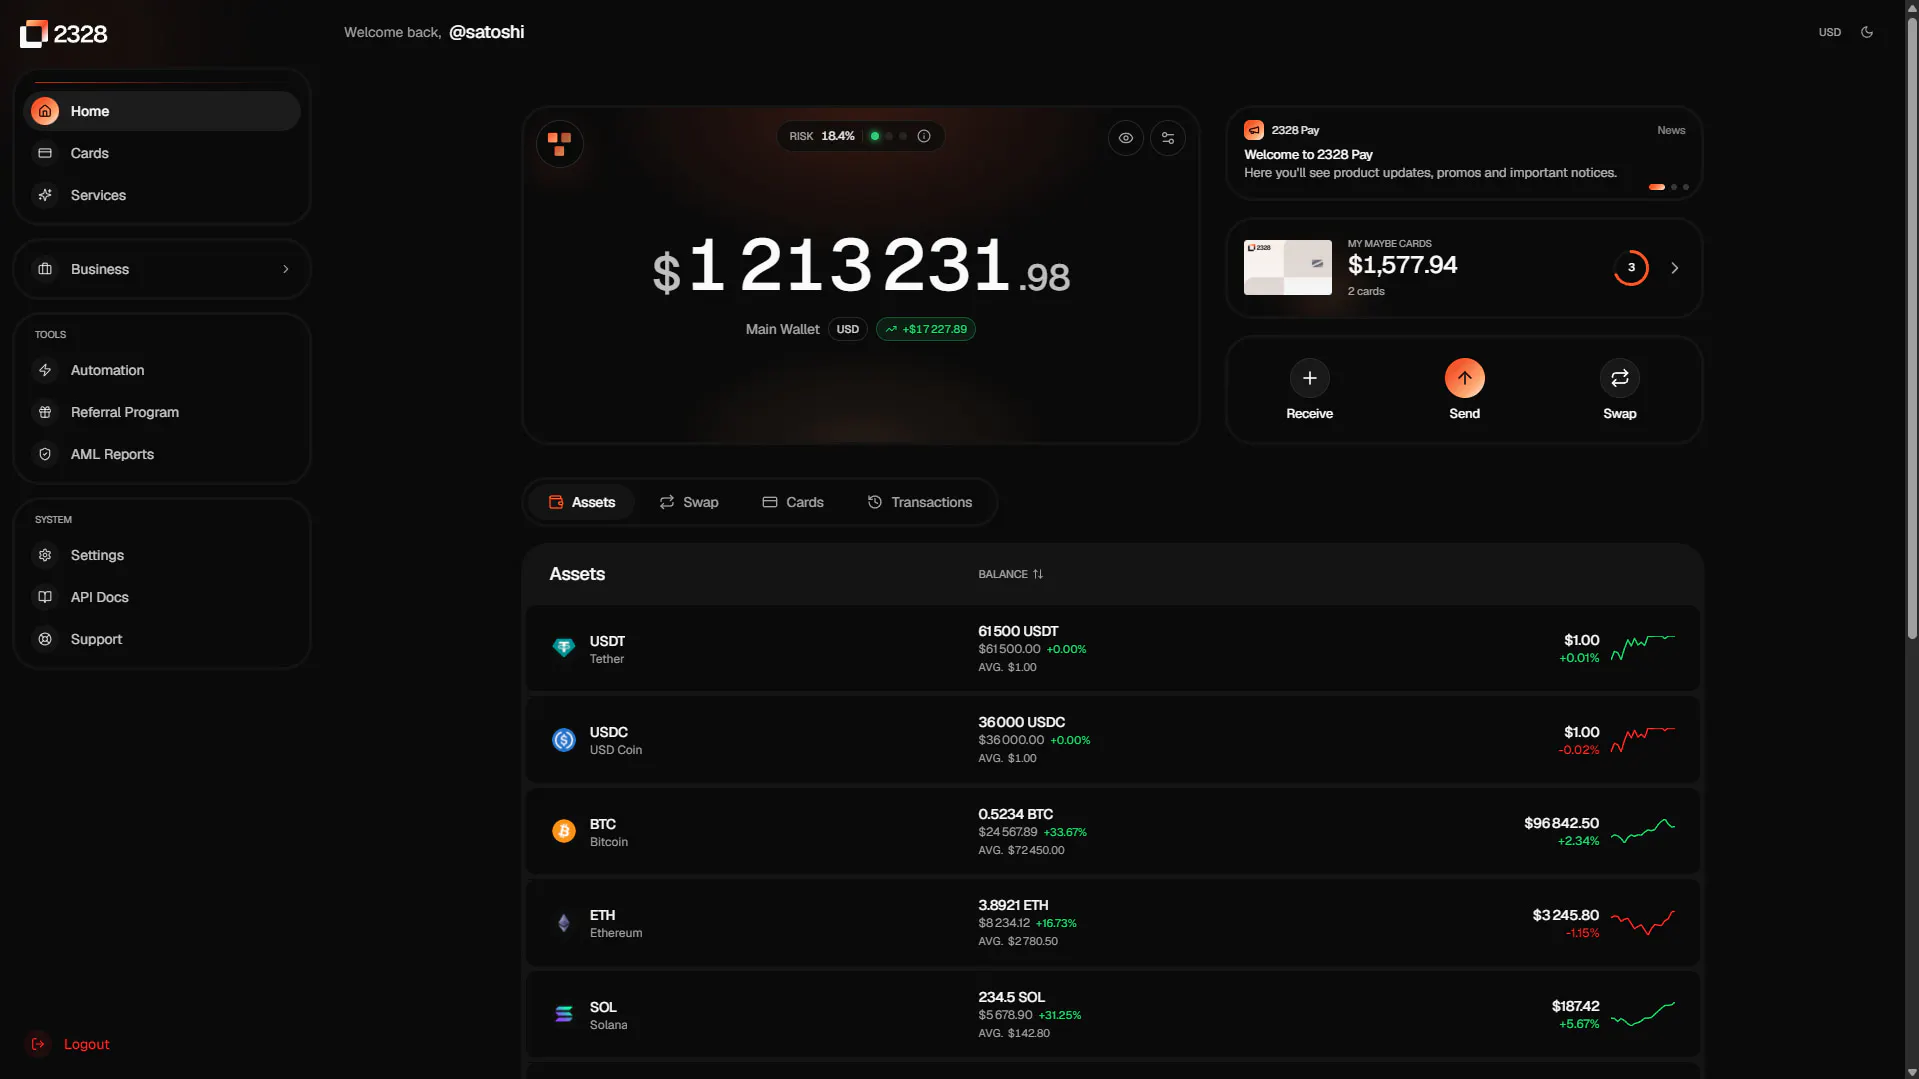The height and width of the screenshot is (1079, 1919).
Task: Select the Assets tab
Action: tap(581, 502)
